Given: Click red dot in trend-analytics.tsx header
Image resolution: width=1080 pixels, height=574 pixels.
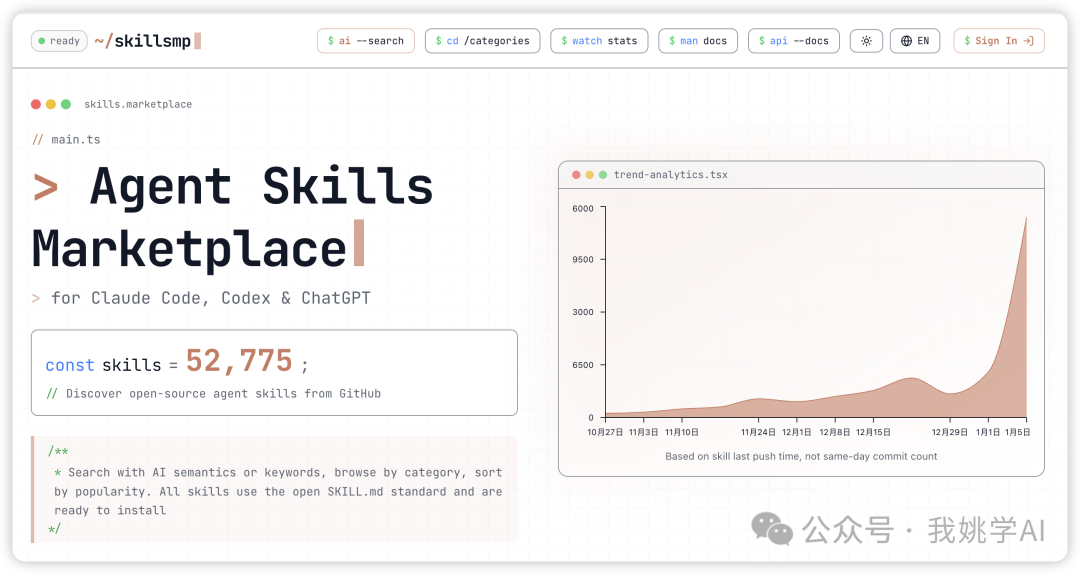Looking at the screenshot, I should click(576, 175).
